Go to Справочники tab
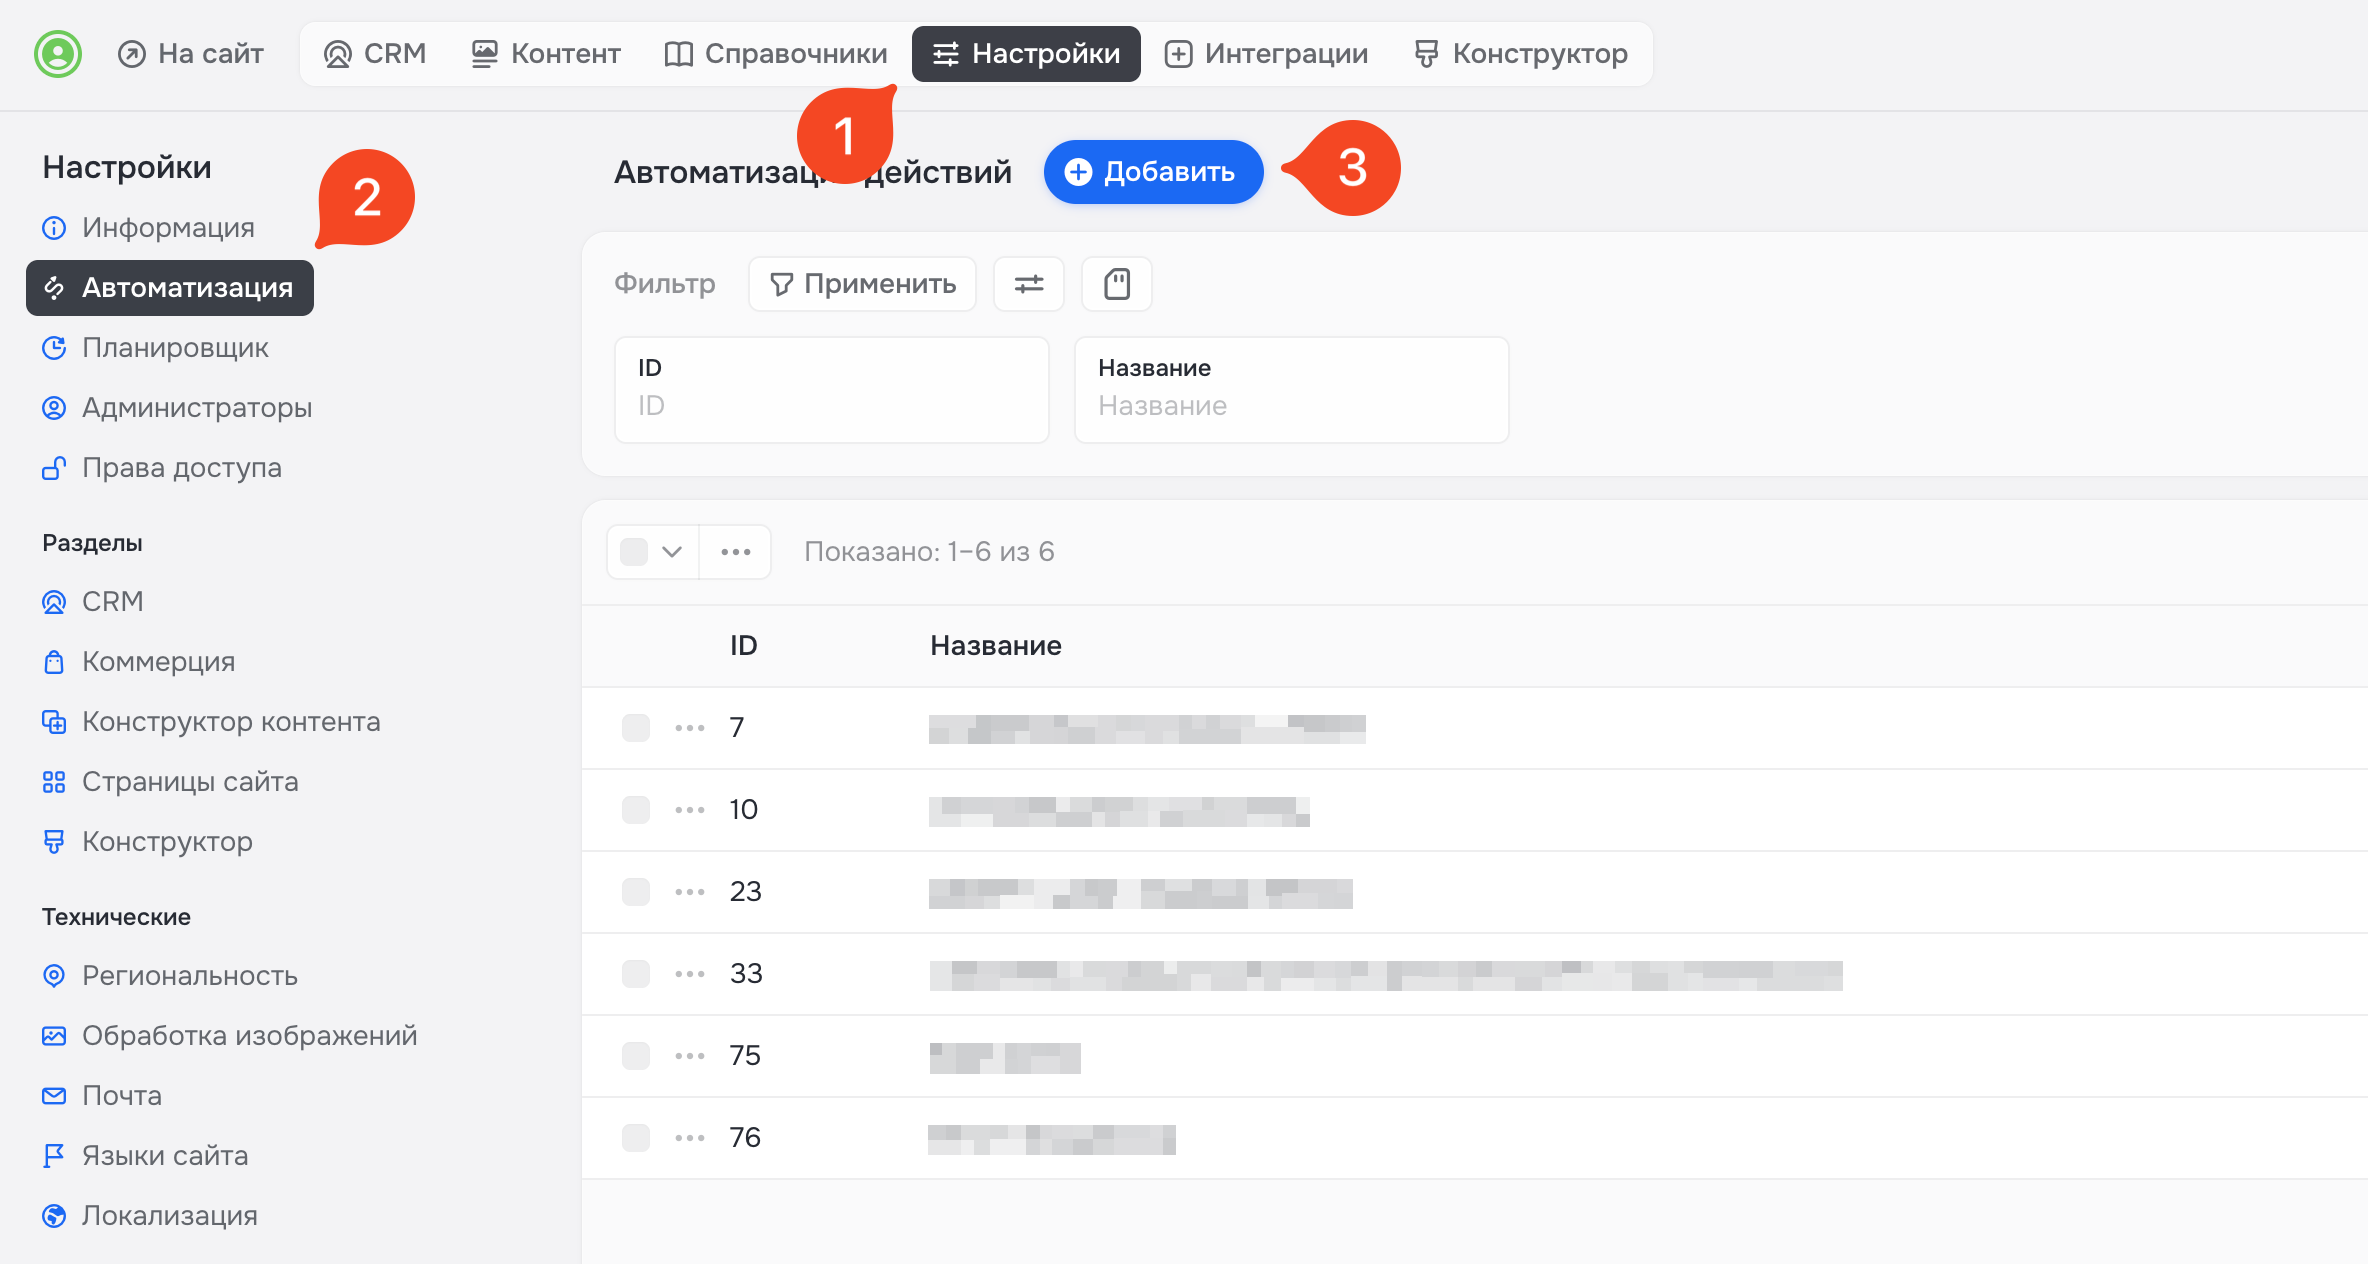Screen dimensions: 2368x1264 [x=776, y=54]
